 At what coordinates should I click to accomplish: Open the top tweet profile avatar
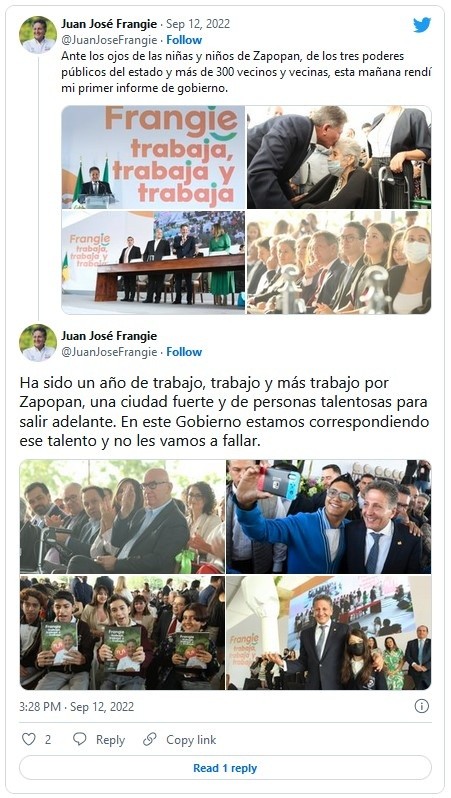38,35
